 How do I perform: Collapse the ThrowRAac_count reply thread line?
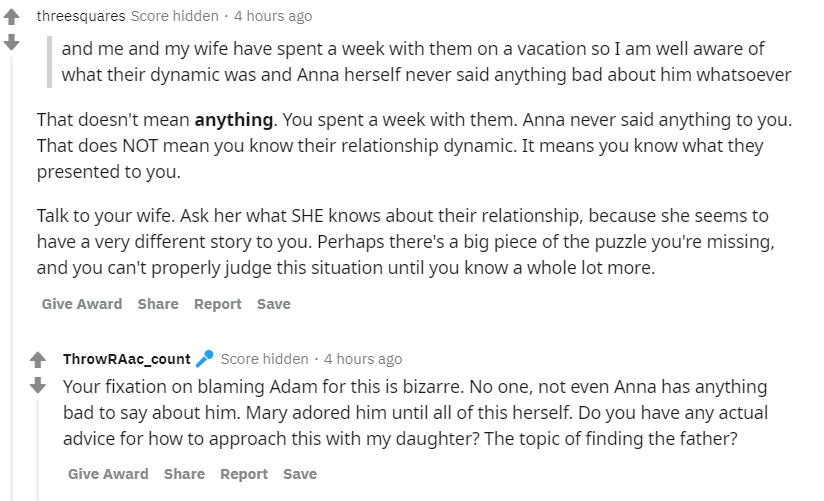pyautogui.click(x=38, y=450)
